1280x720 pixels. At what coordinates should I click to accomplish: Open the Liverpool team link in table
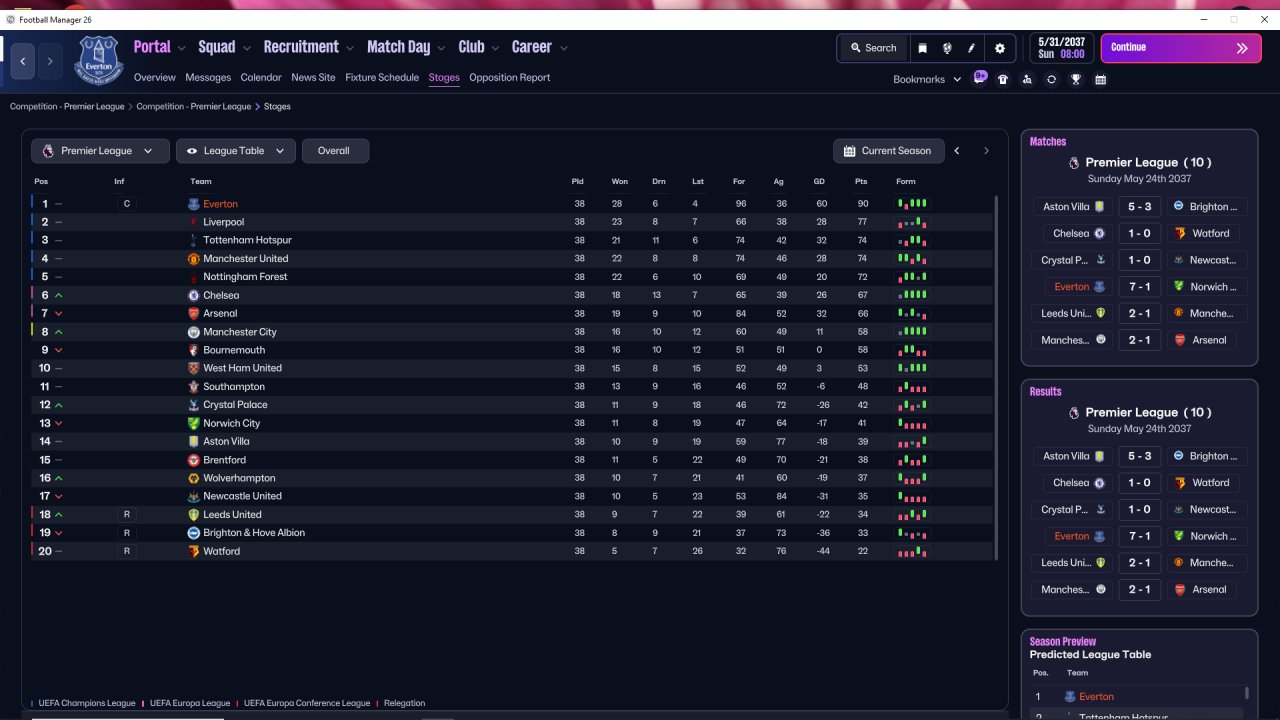click(x=223, y=222)
